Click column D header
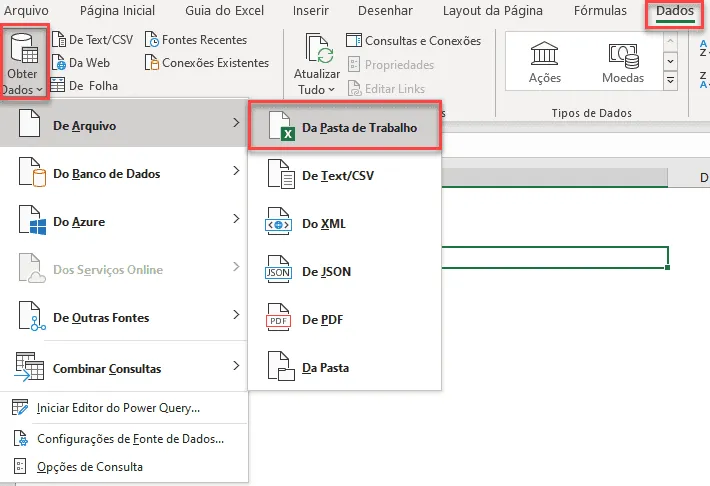The height and width of the screenshot is (486, 710). tap(704, 178)
